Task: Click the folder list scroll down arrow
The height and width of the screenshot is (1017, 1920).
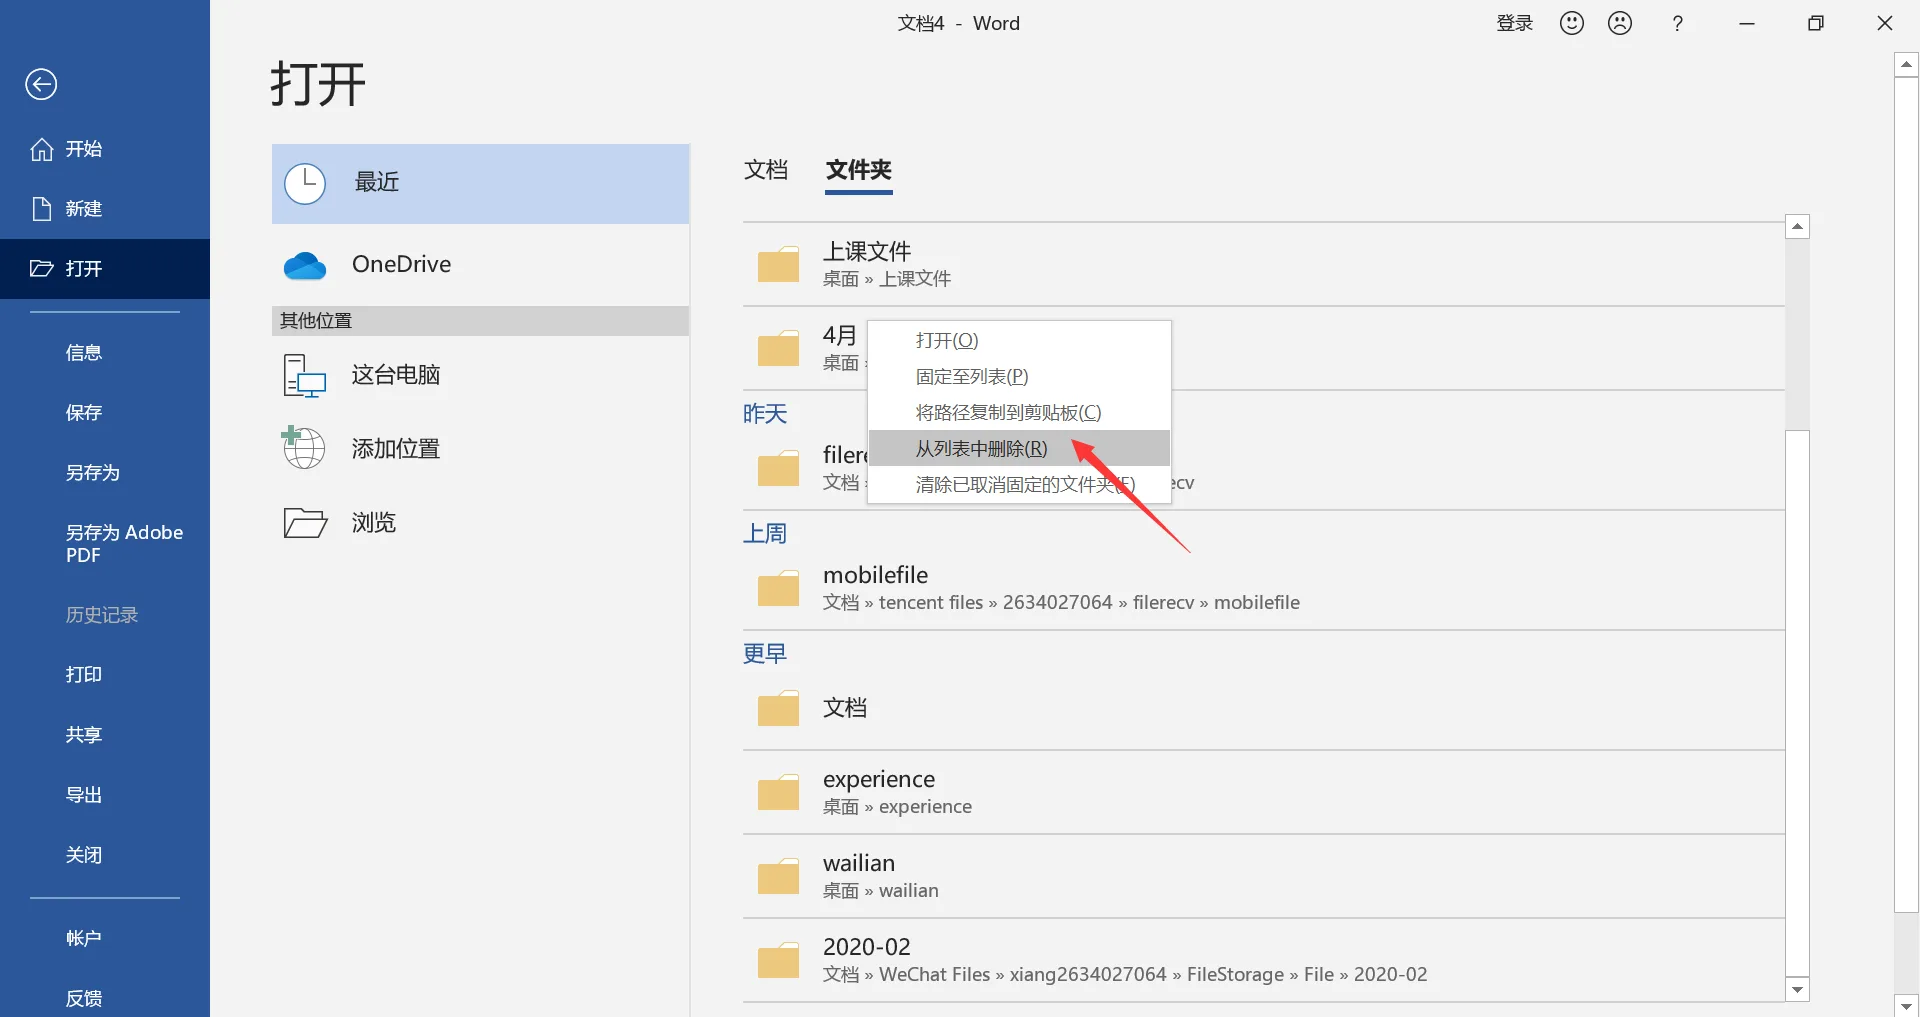Action: [x=1797, y=989]
